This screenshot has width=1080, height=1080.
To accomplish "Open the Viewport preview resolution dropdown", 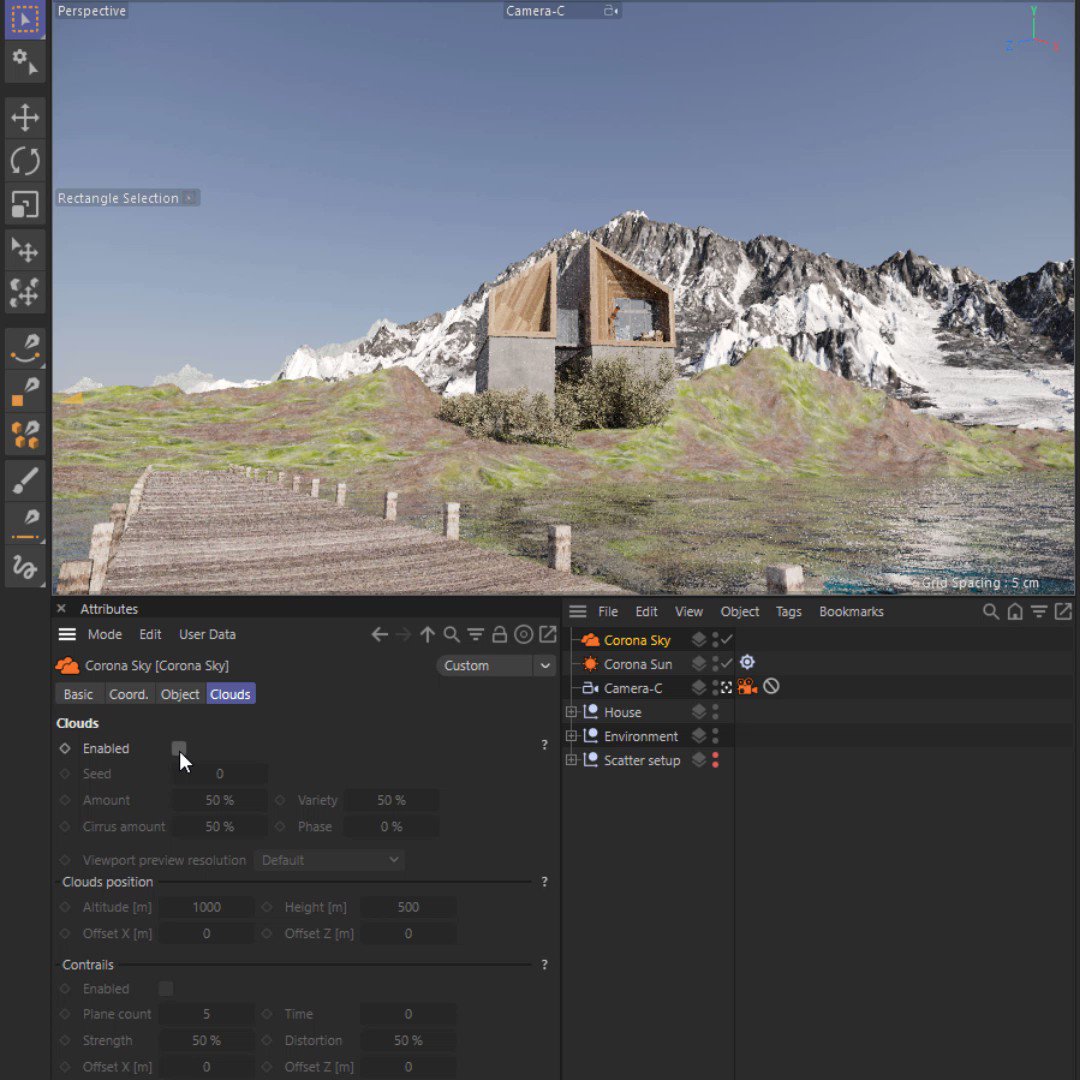I will [329, 860].
